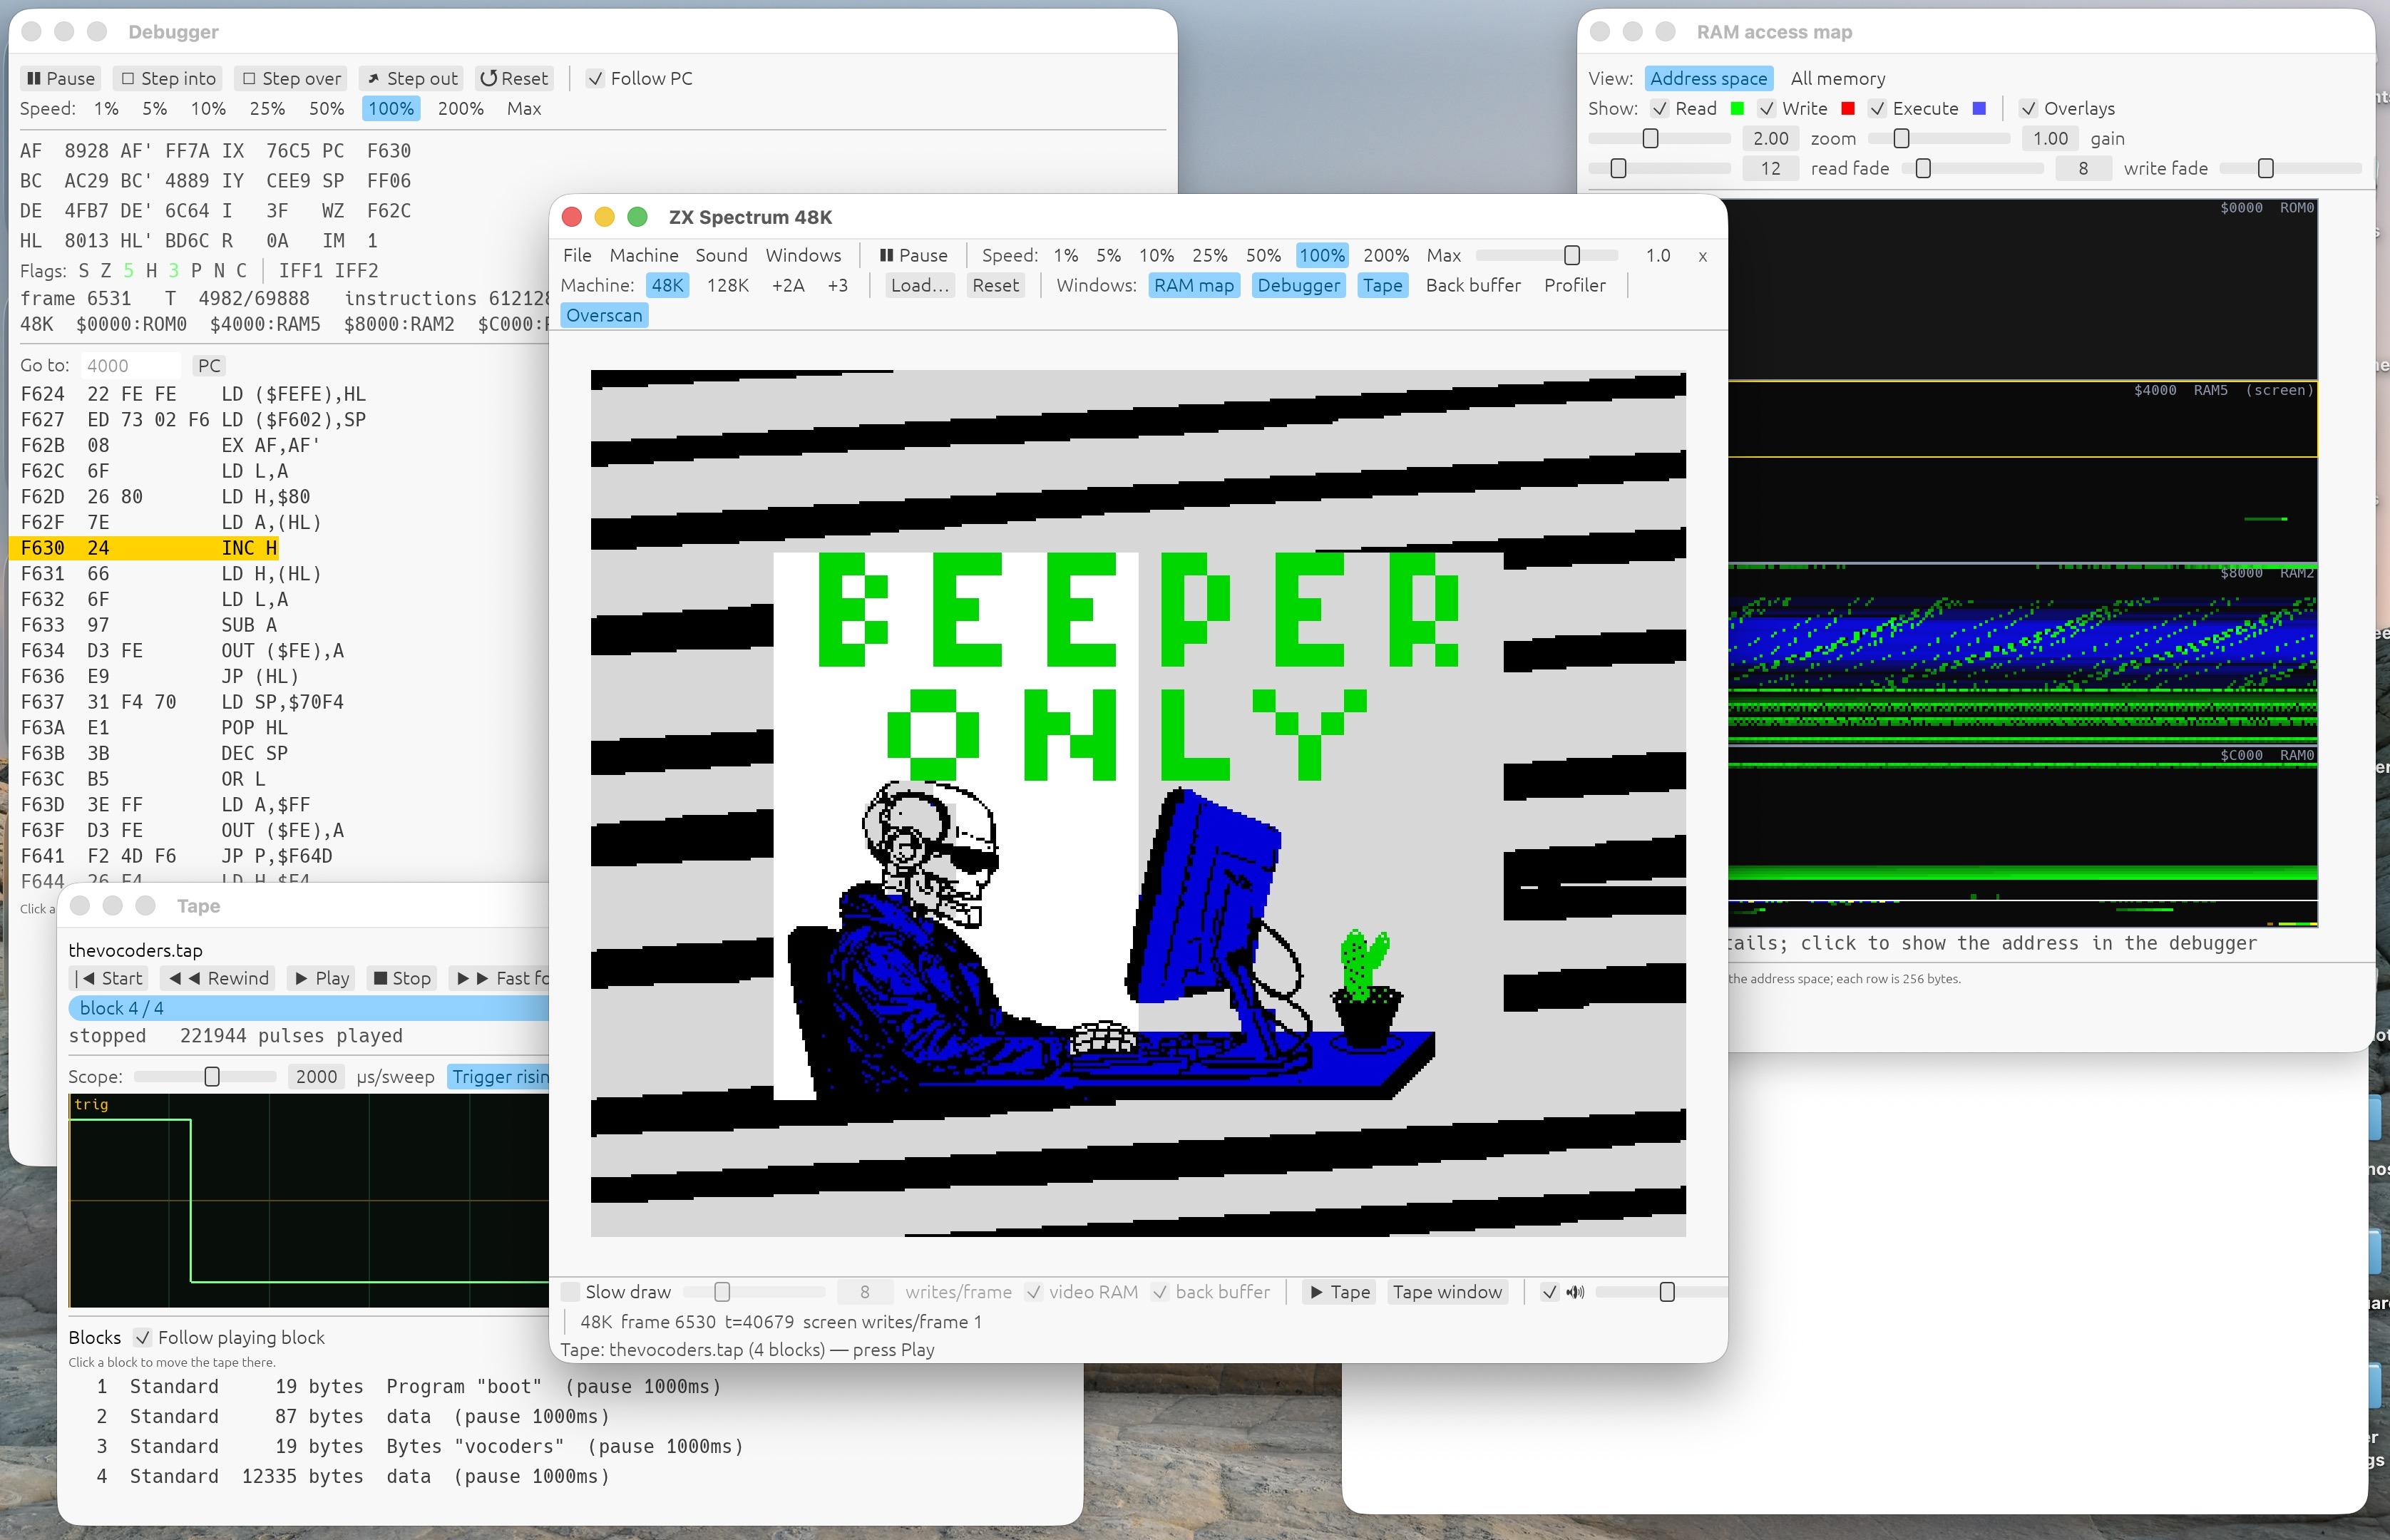Toggle the Tape window toggle in the Windows row
The height and width of the screenshot is (1540, 2390).
click(1382, 286)
